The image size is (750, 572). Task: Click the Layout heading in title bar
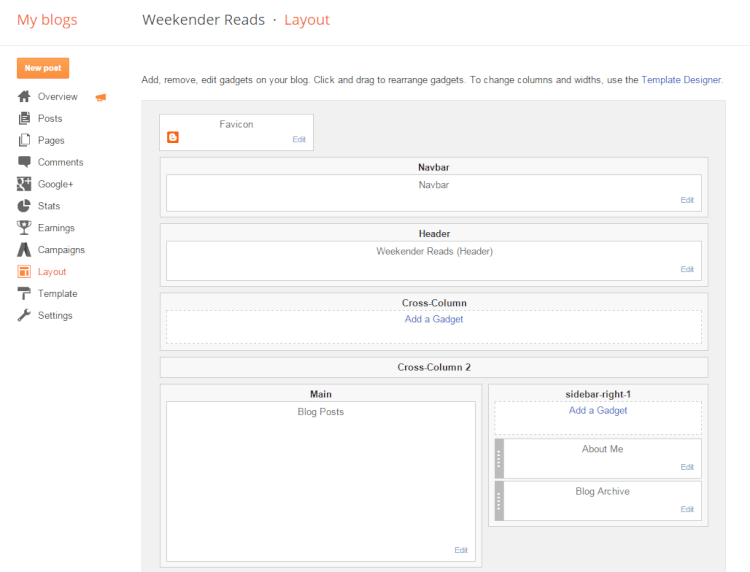tap(307, 20)
